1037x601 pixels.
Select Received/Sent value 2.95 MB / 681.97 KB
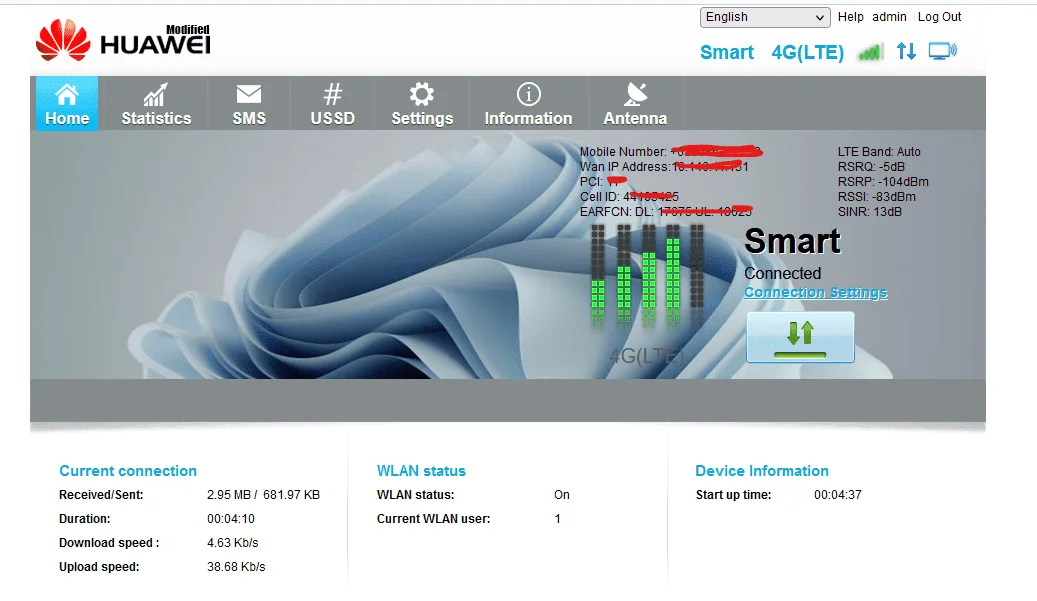263,495
